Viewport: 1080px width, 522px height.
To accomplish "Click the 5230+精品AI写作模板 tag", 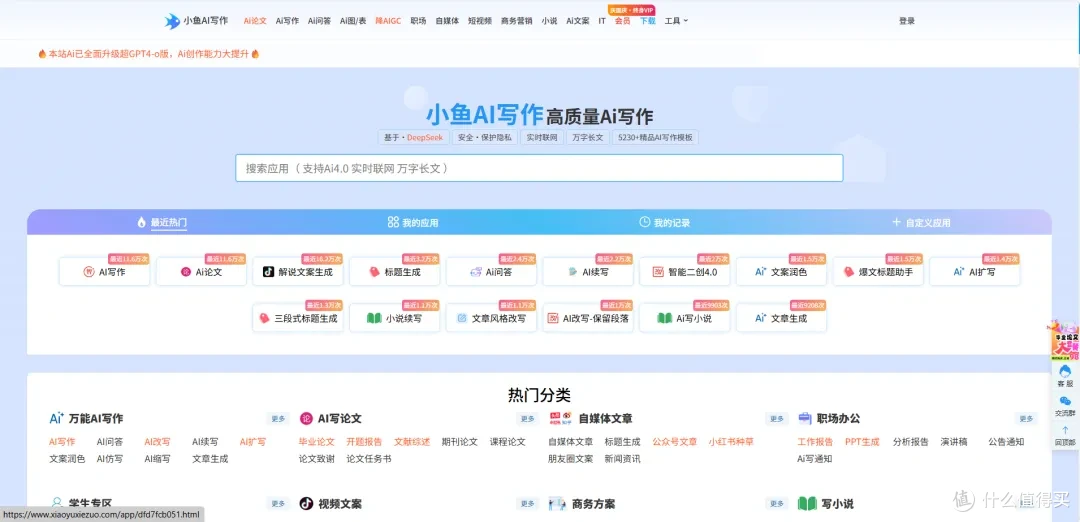I will click(655, 137).
